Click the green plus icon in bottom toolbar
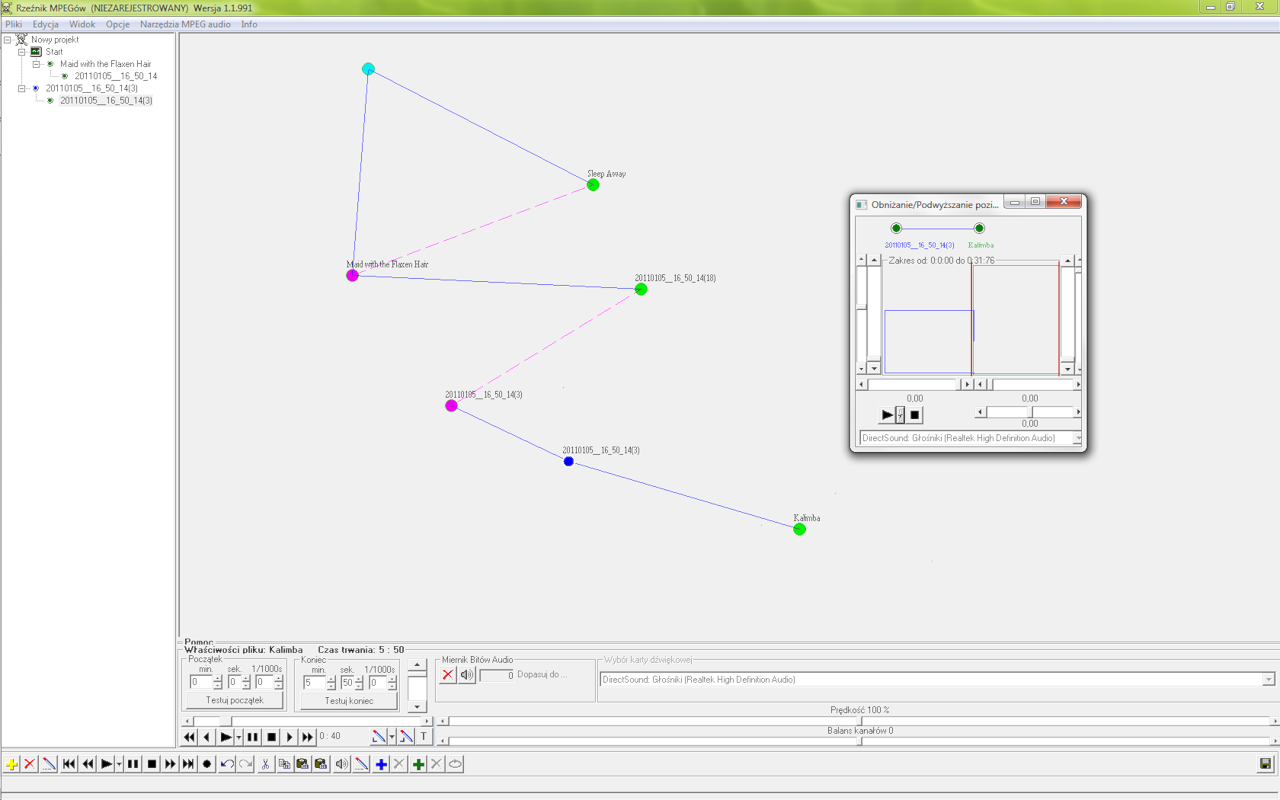 [419, 764]
